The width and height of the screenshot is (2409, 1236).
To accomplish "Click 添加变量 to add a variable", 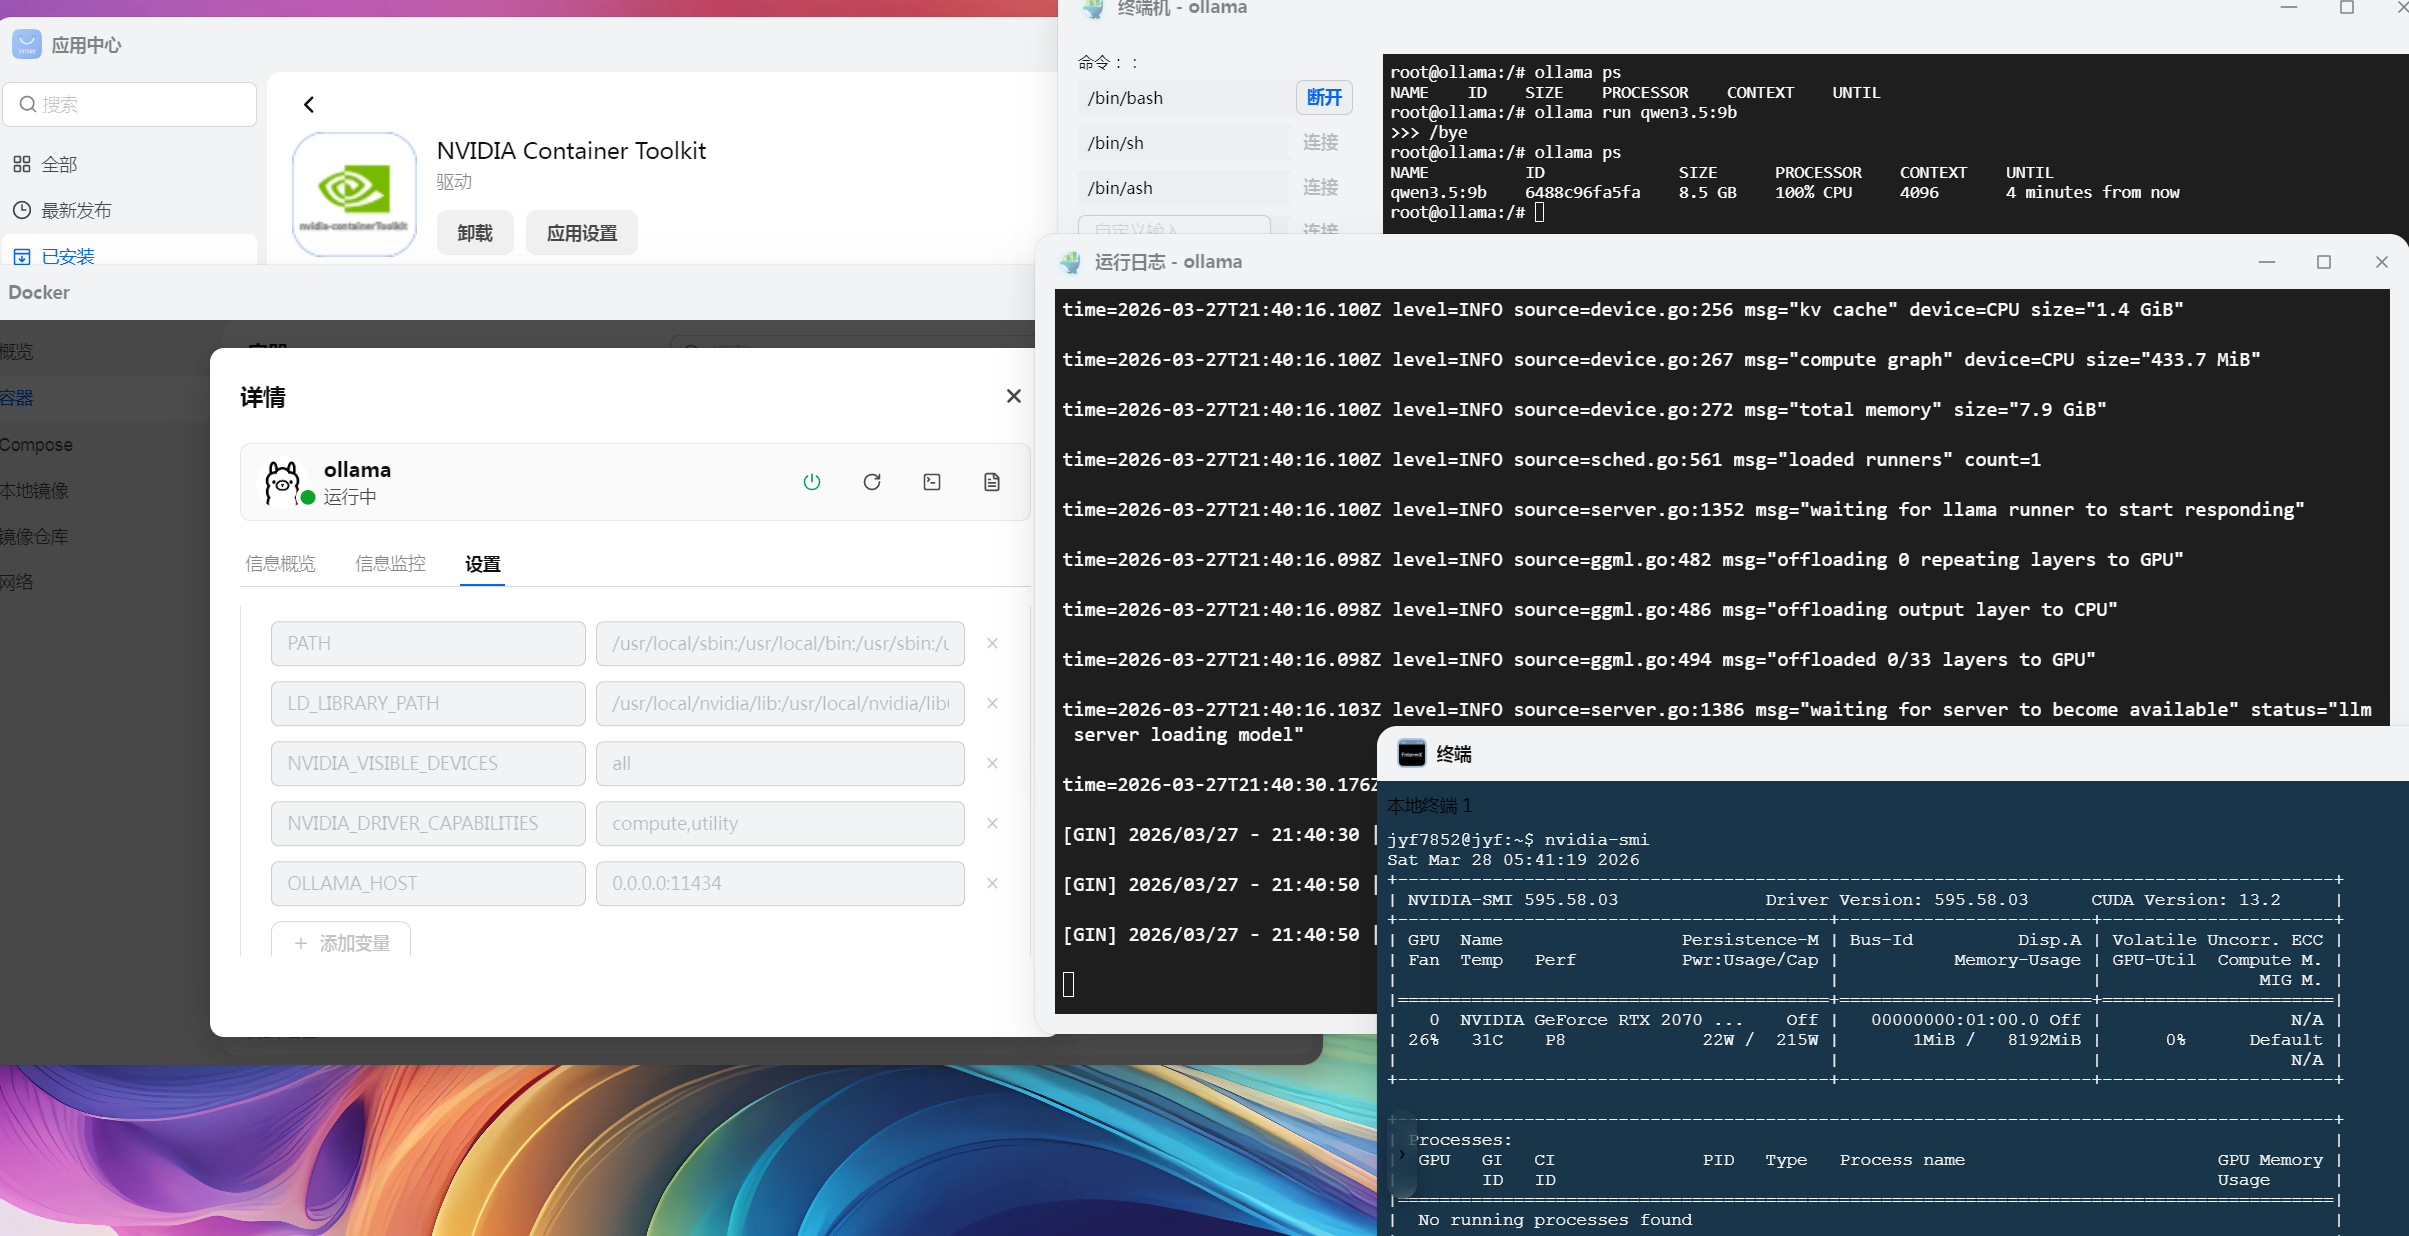I will (341, 942).
